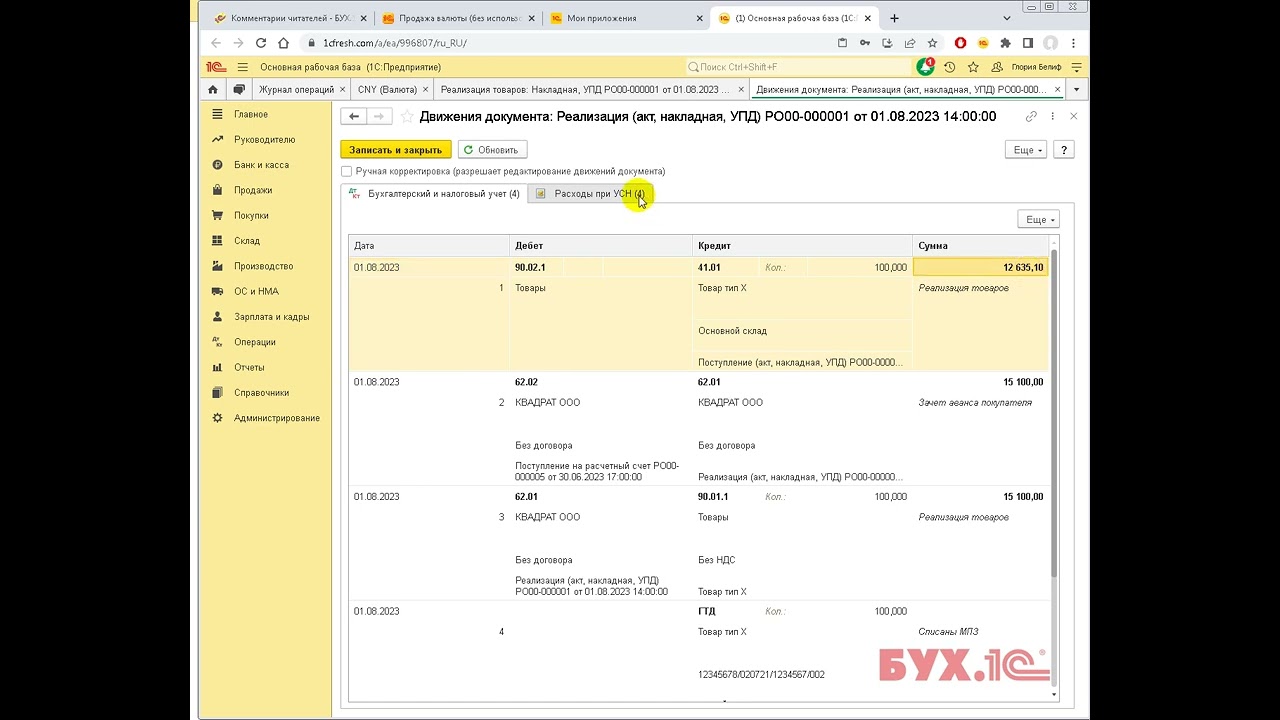Click the browser home icon
The width and height of the screenshot is (1280, 720).
pos(284,43)
